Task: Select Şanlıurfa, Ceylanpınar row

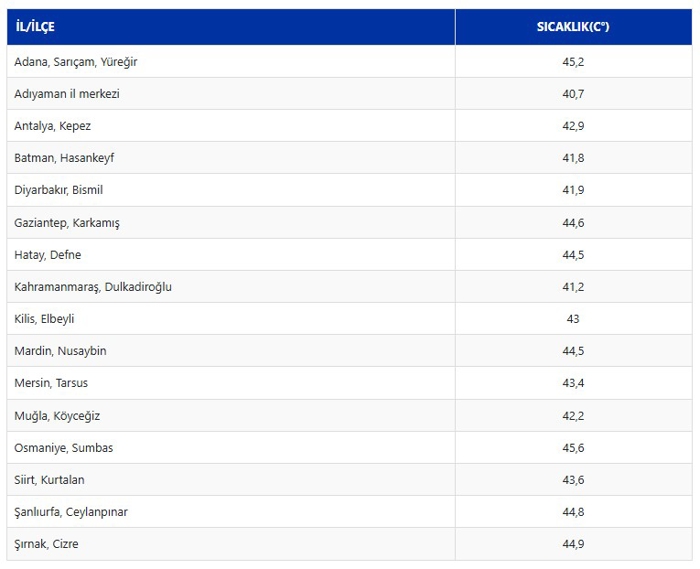Action: [x=71, y=512]
